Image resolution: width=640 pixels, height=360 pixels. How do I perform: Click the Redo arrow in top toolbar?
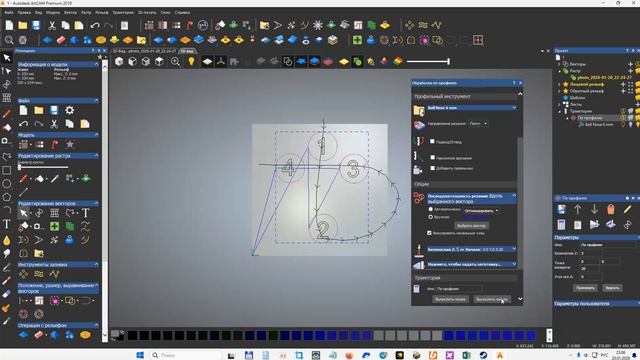(108, 25)
